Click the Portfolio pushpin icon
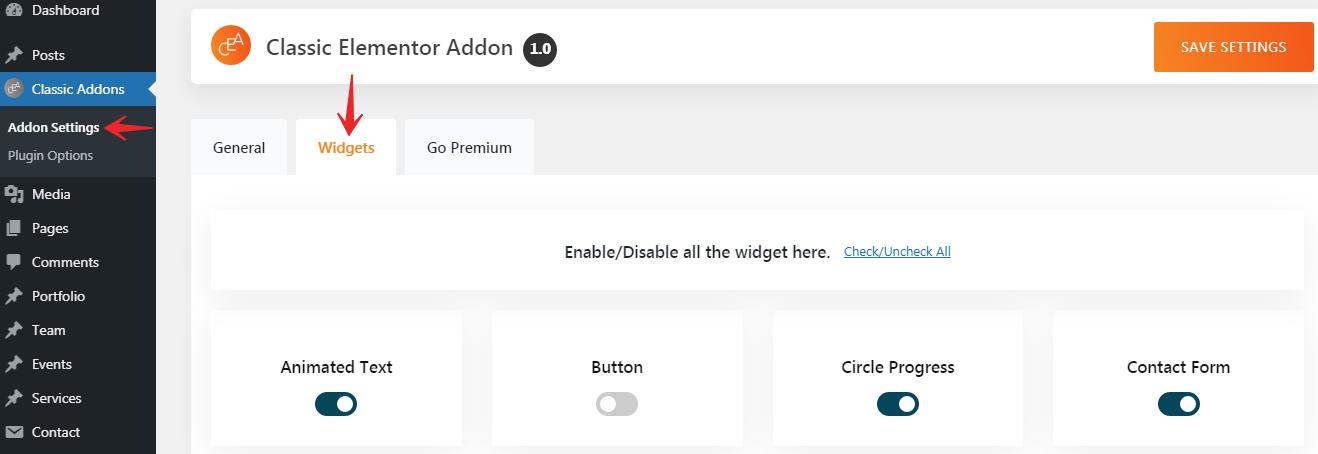 pyautogui.click(x=14, y=296)
